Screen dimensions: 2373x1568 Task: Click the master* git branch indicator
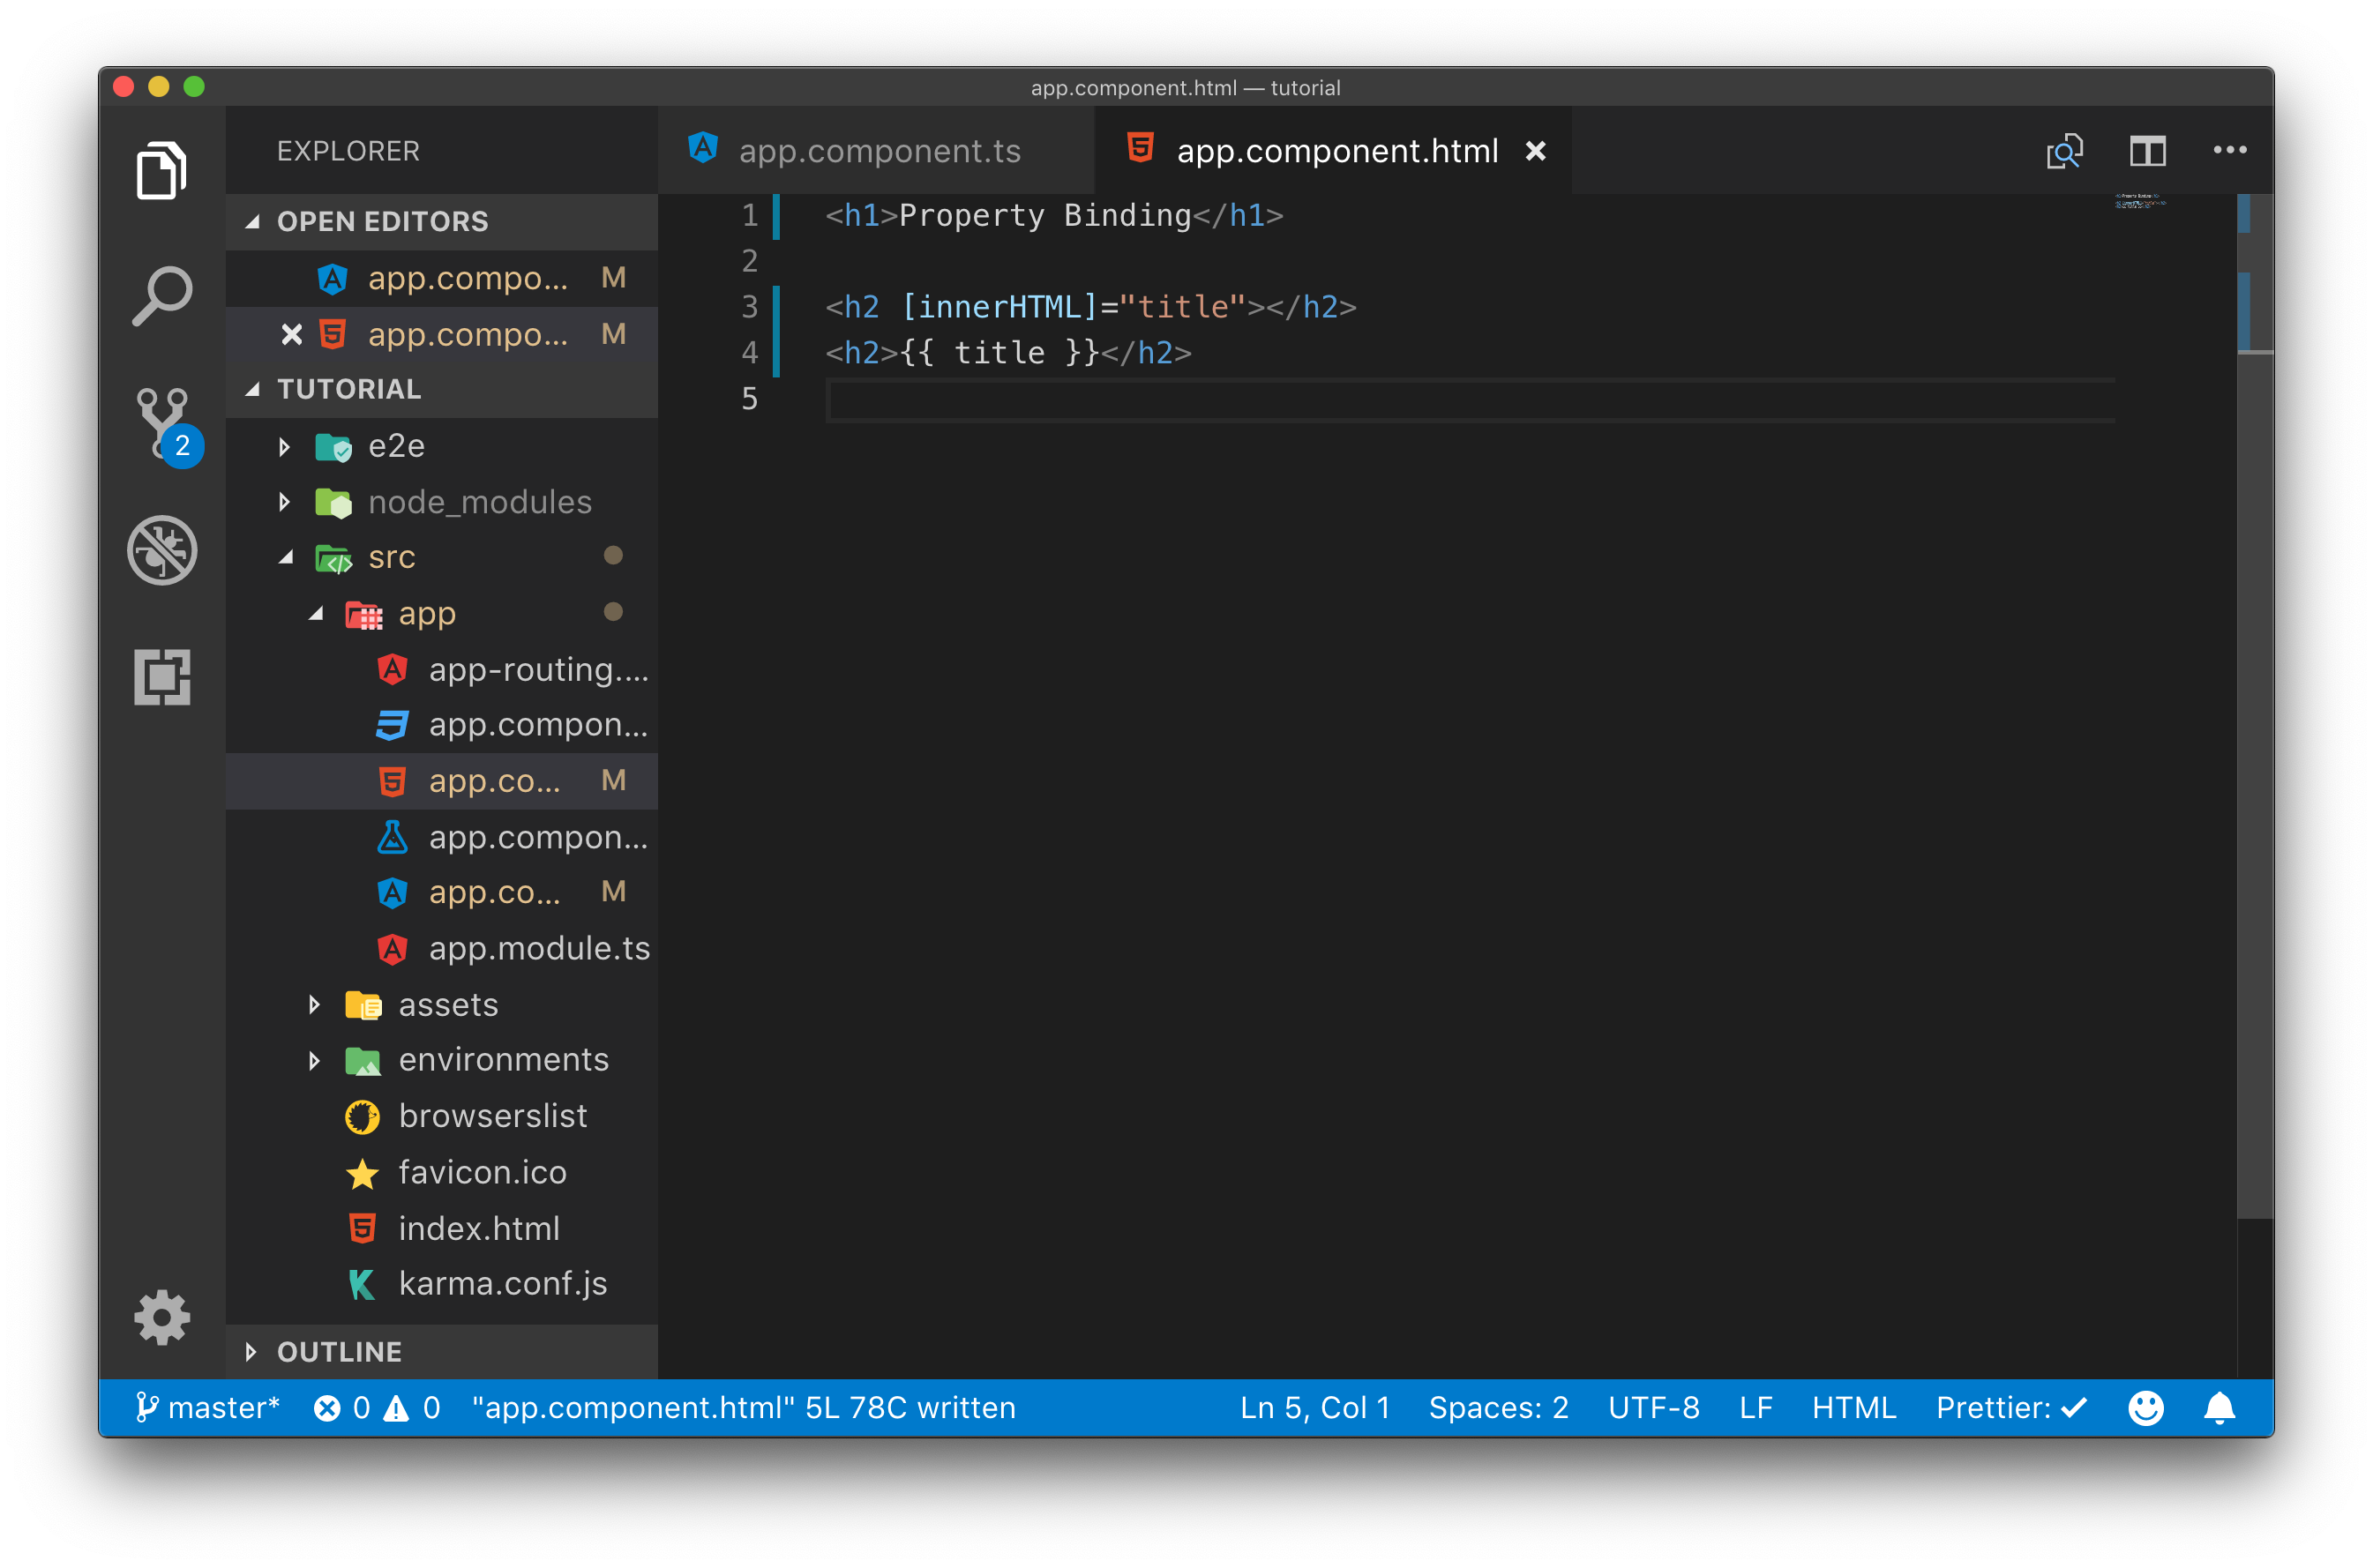tap(207, 1408)
